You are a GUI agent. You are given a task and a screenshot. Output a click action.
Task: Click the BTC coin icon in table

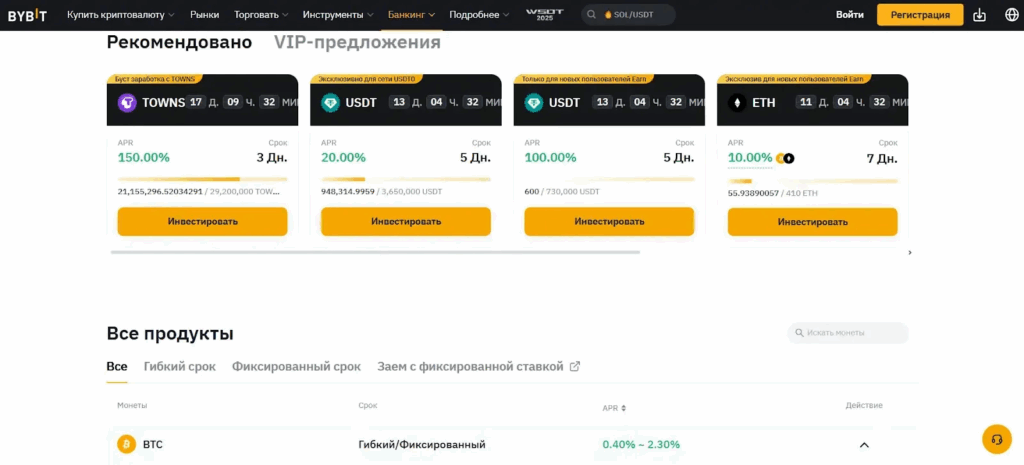pos(126,444)
